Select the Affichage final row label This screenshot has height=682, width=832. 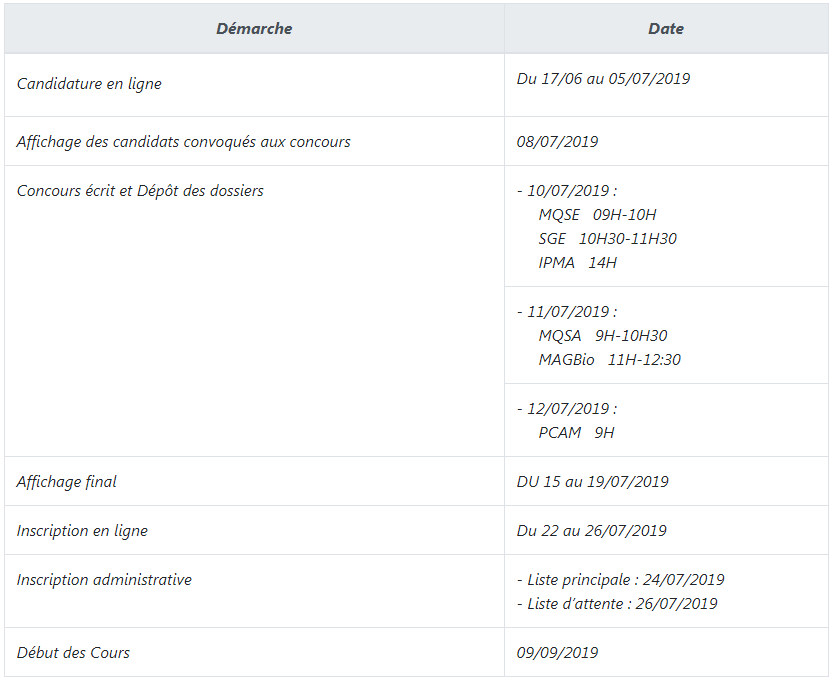click(66, 481)
